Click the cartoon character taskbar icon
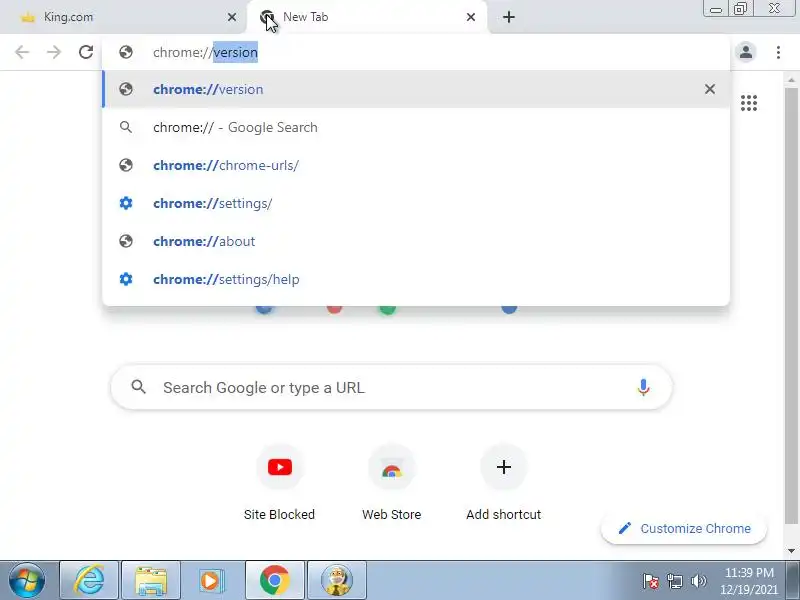This screenshot has width=800, height=600. click(x=337, y=581)
